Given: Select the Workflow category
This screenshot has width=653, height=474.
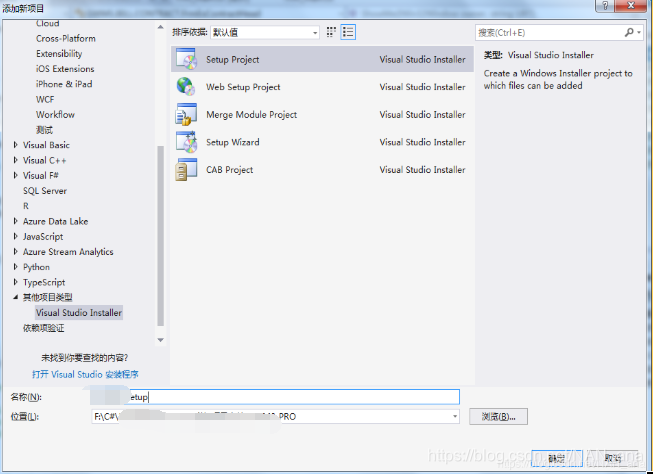Looking at the screenshot, I should (x=55, y=115).
